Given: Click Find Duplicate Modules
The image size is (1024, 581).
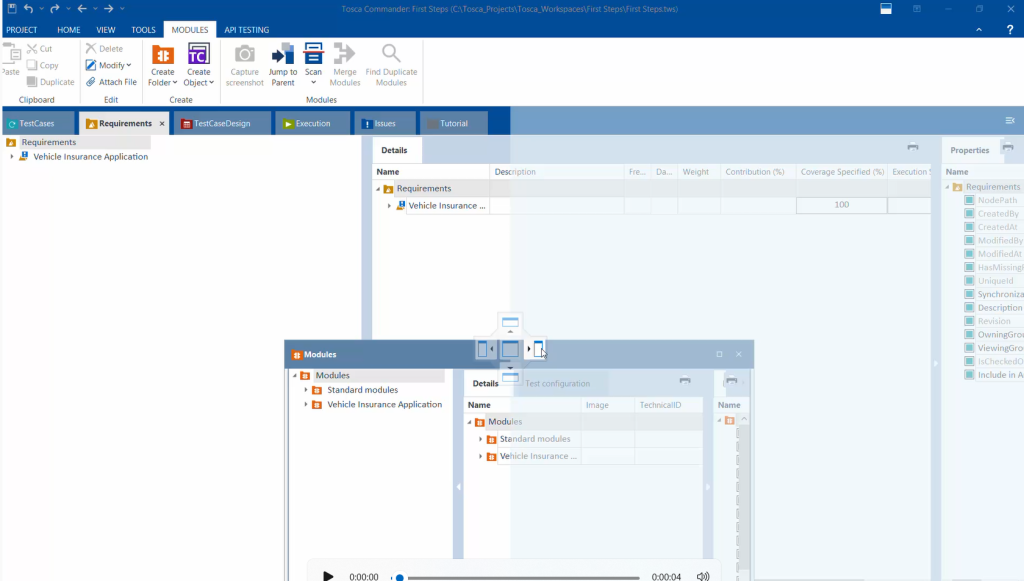Looking at the screenshot, I should click(391, 65).
